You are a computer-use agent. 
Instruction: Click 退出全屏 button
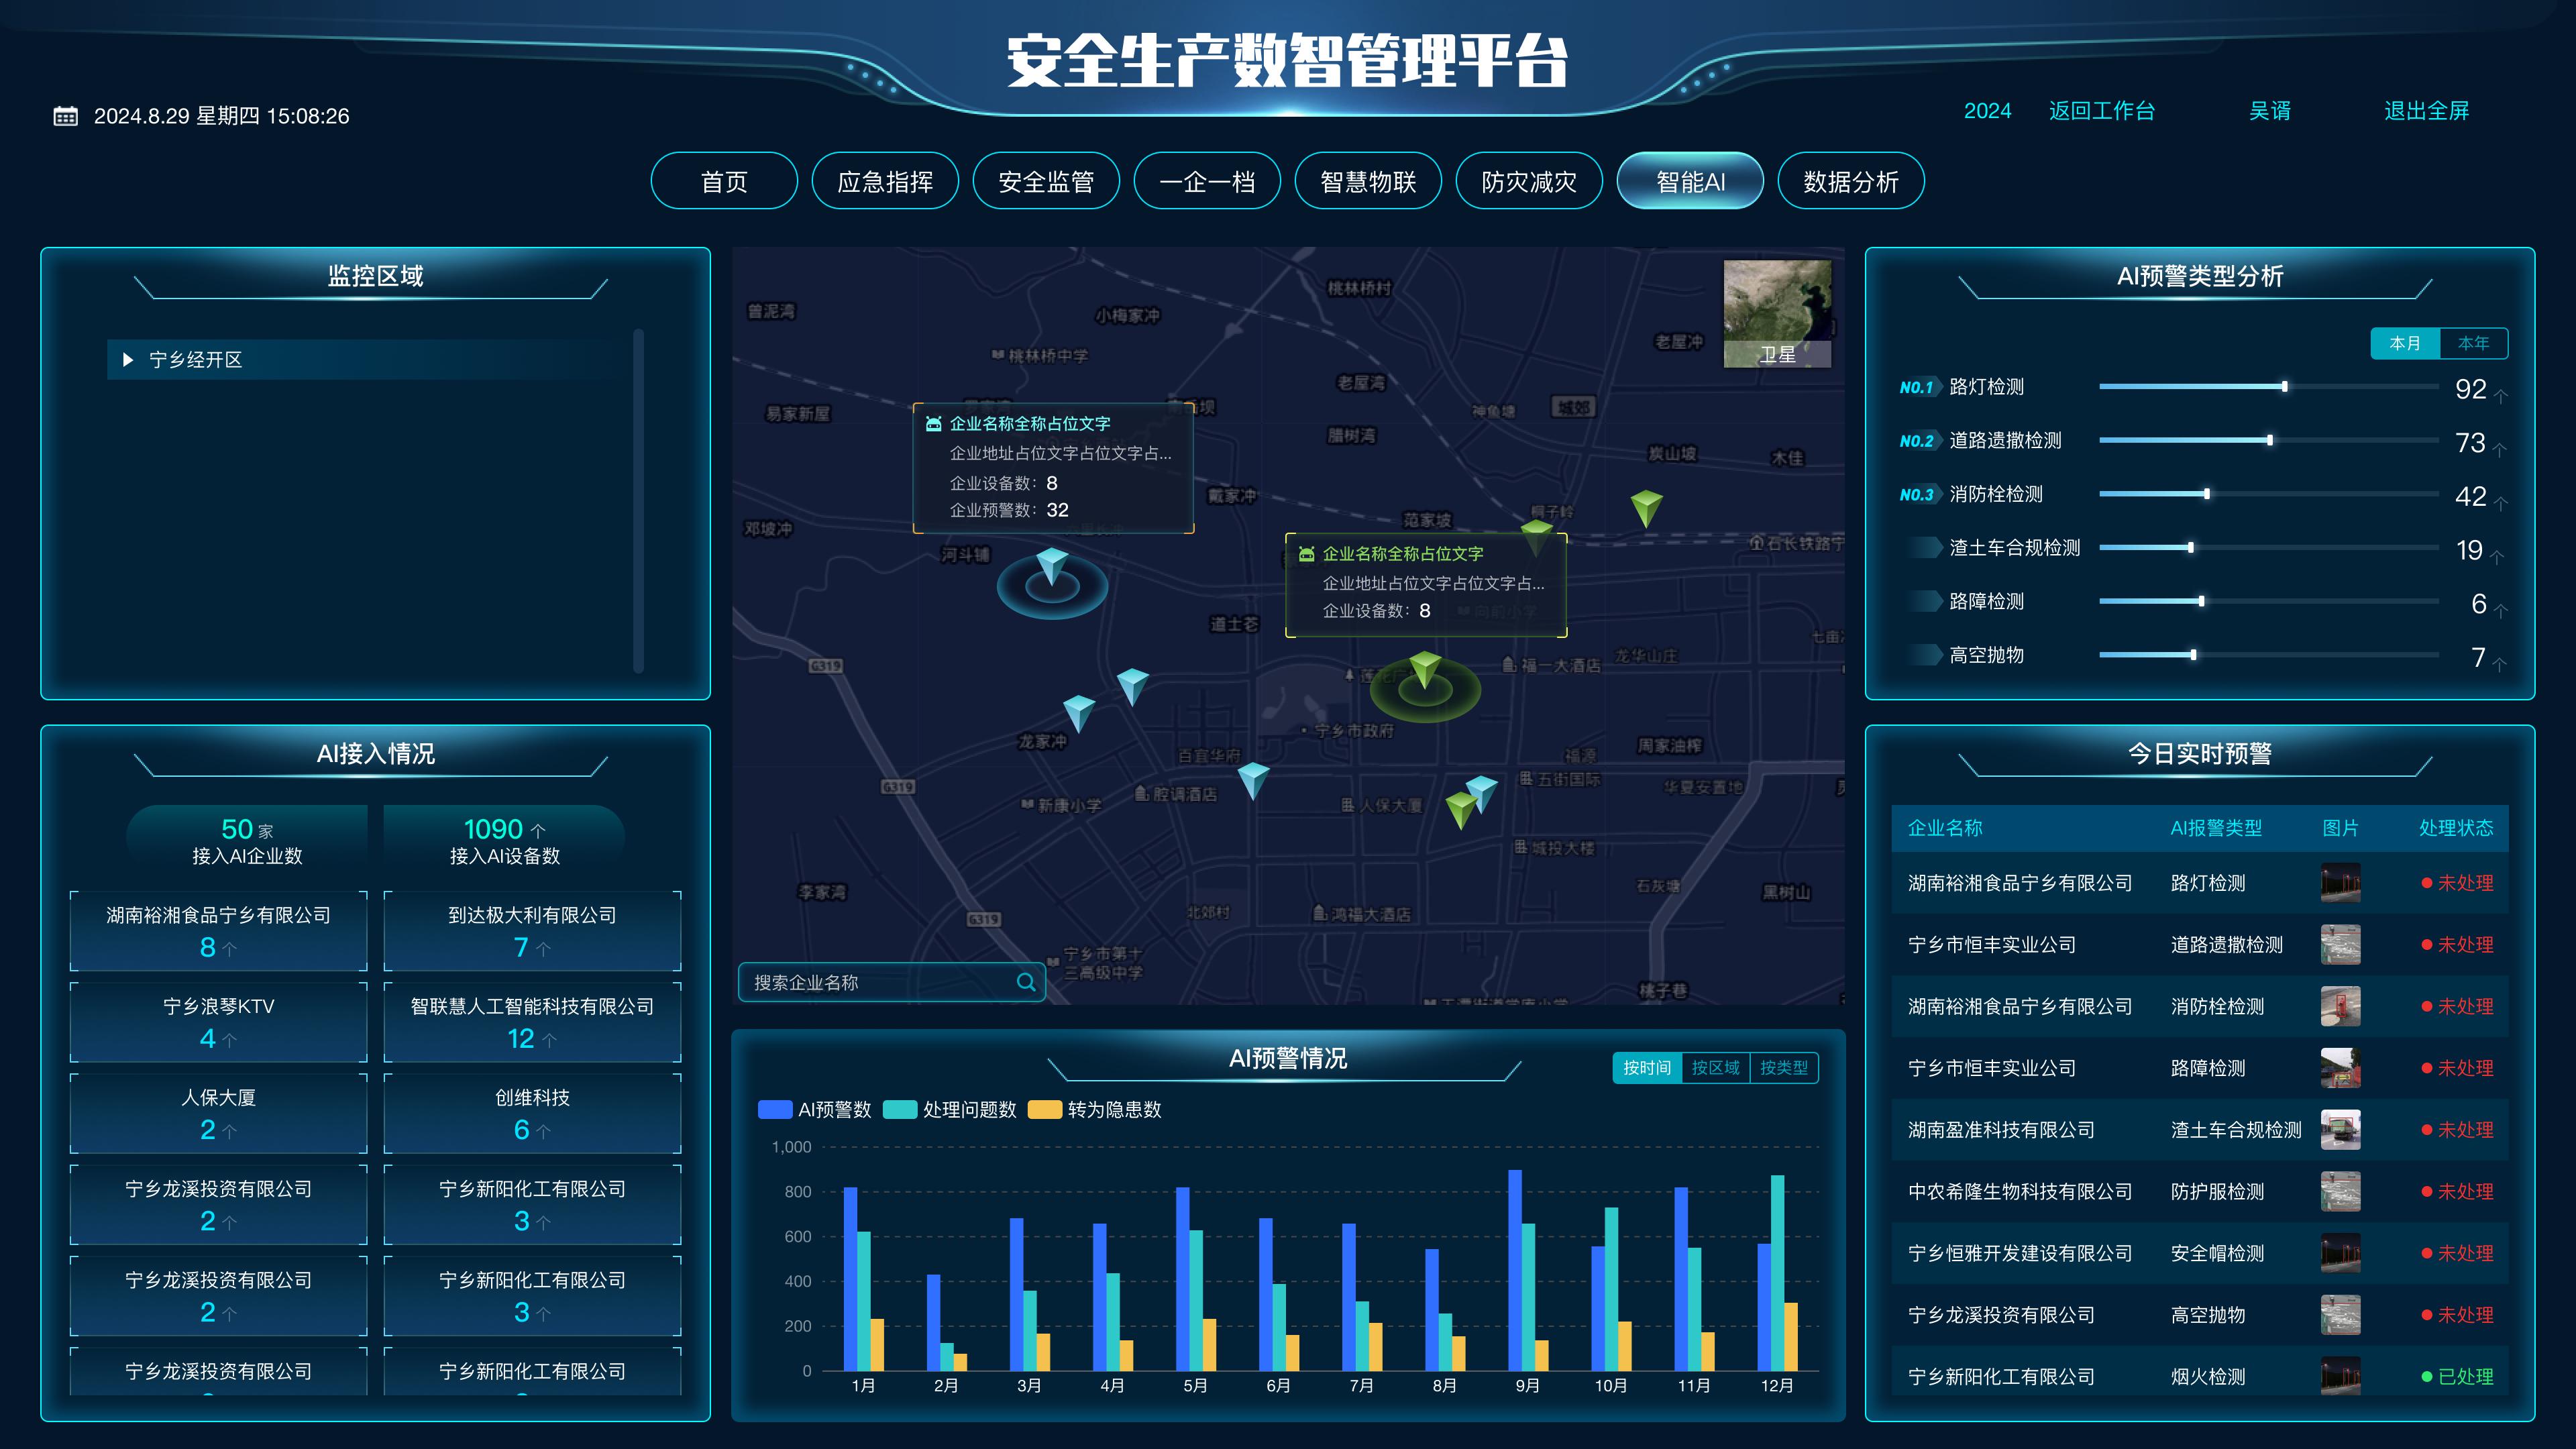pyautogui.click(x=2426, y=111)
